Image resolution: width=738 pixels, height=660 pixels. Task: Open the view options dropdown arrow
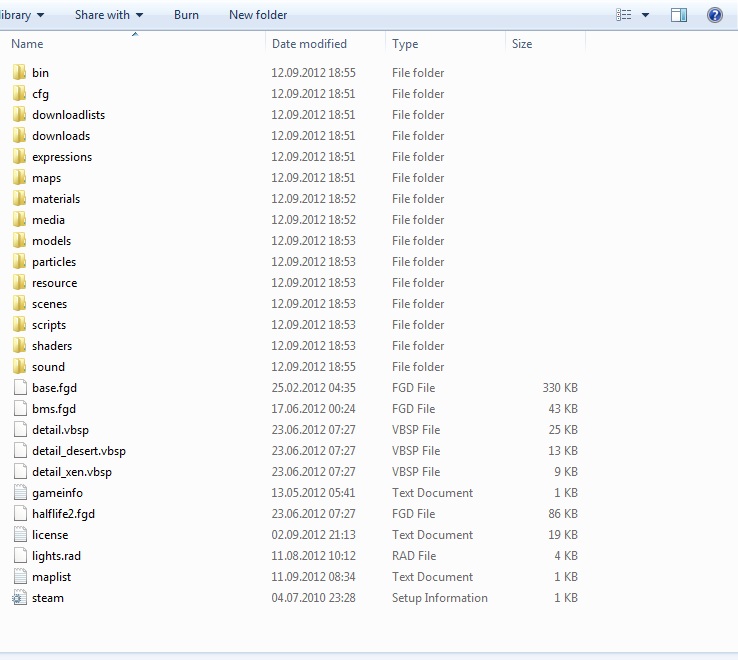pyautogui.click(x=646, y=15)
